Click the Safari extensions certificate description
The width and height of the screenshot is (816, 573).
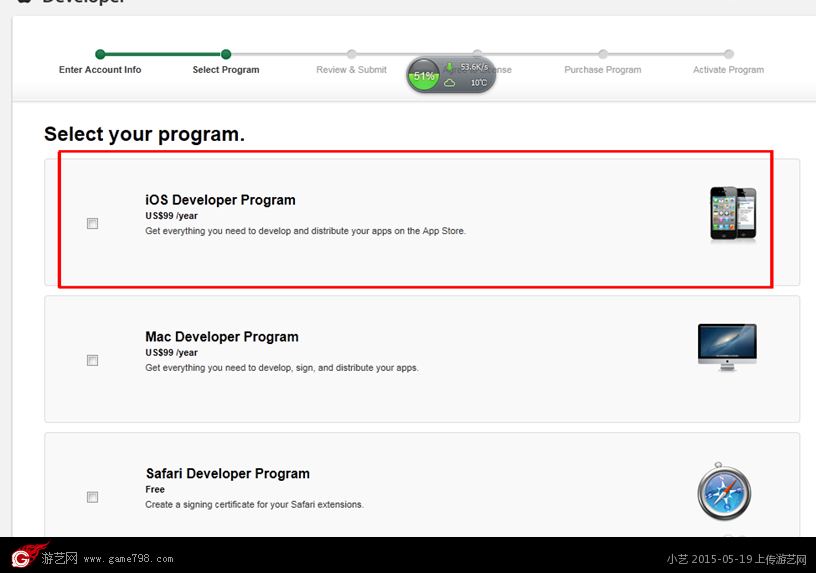pos(254,505)
